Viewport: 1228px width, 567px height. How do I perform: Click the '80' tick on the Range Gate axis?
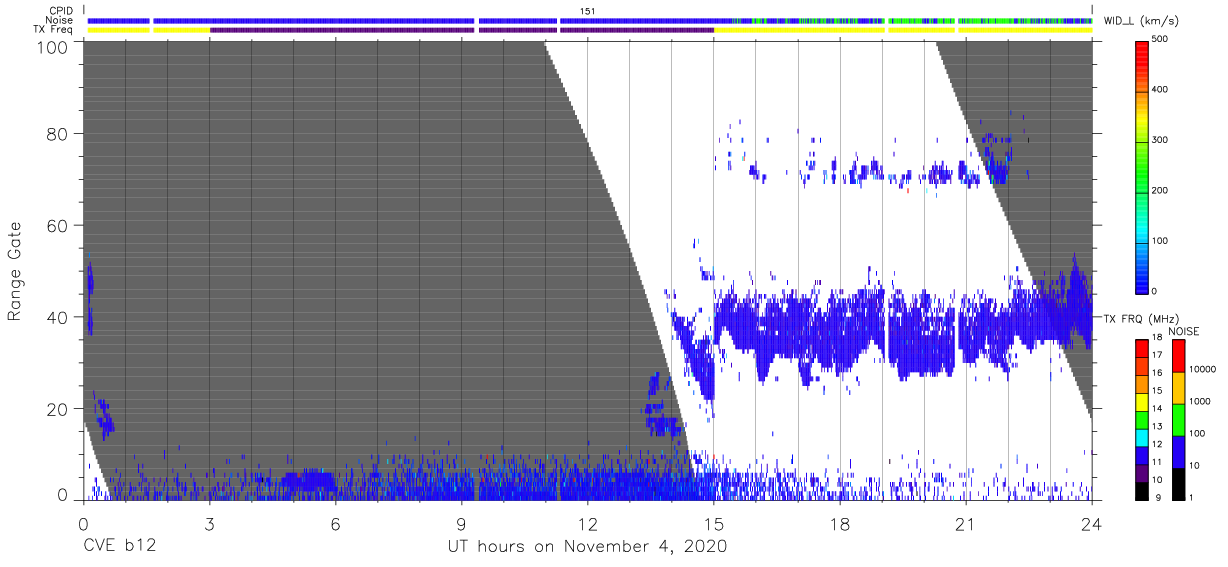click(55, 133)
